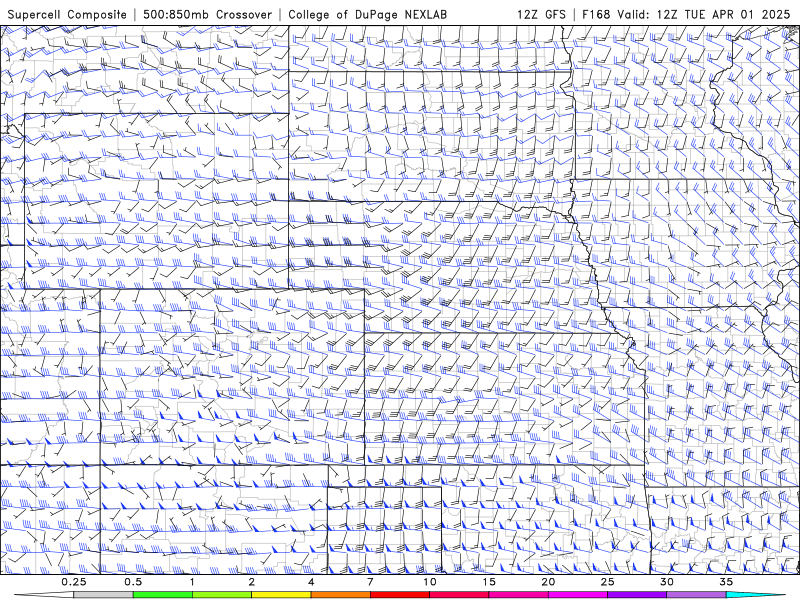Click the gray color bar segment
Screen dimensions: 800x600
103,595
